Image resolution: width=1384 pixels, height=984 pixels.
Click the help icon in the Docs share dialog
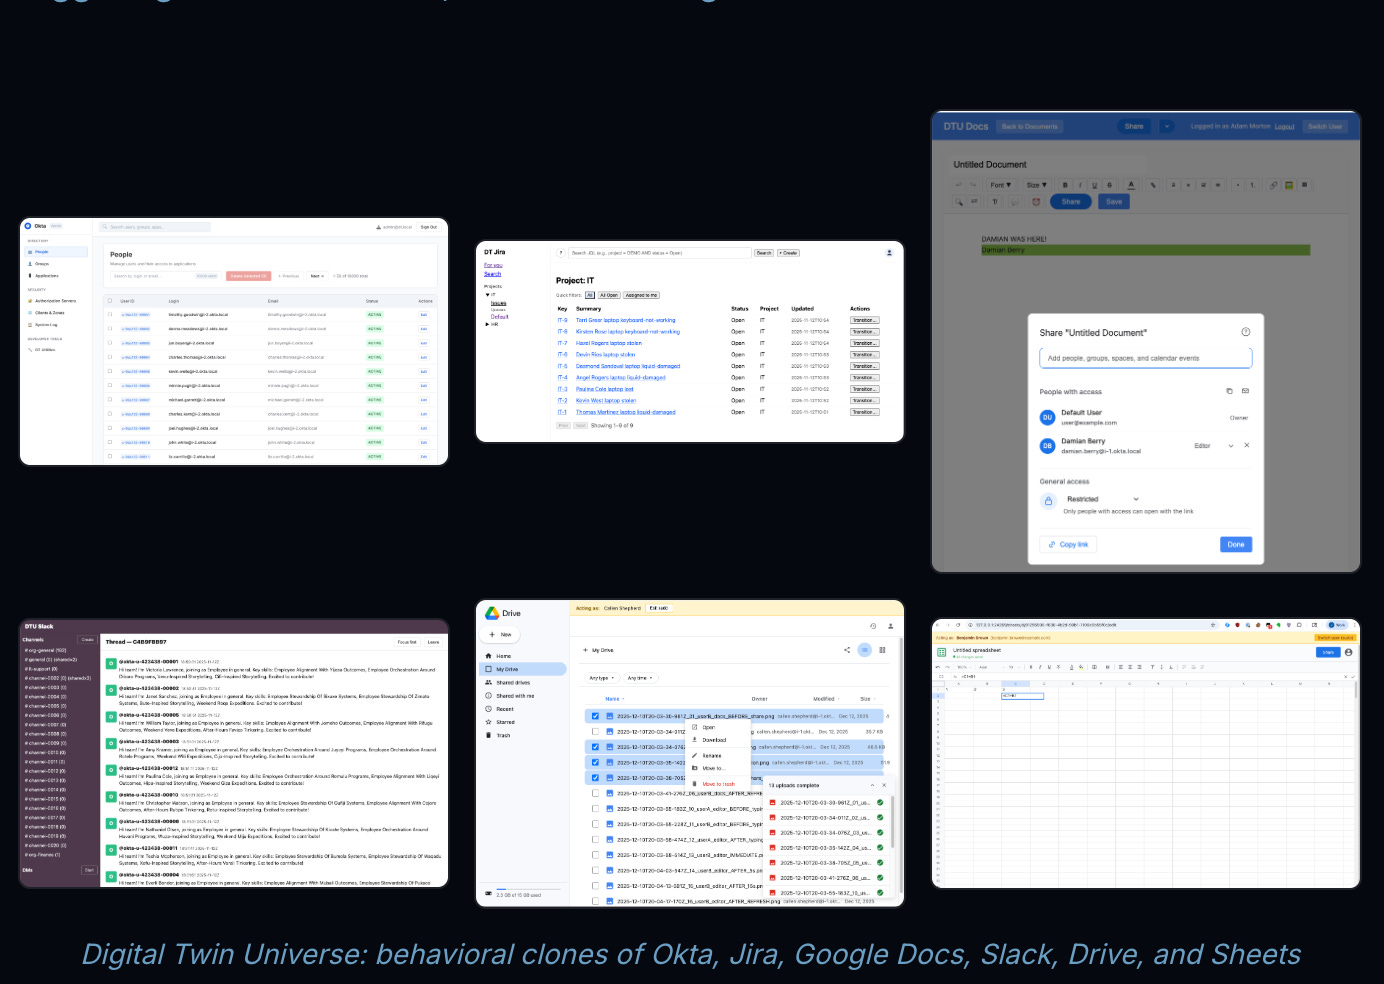(1245, 332)
